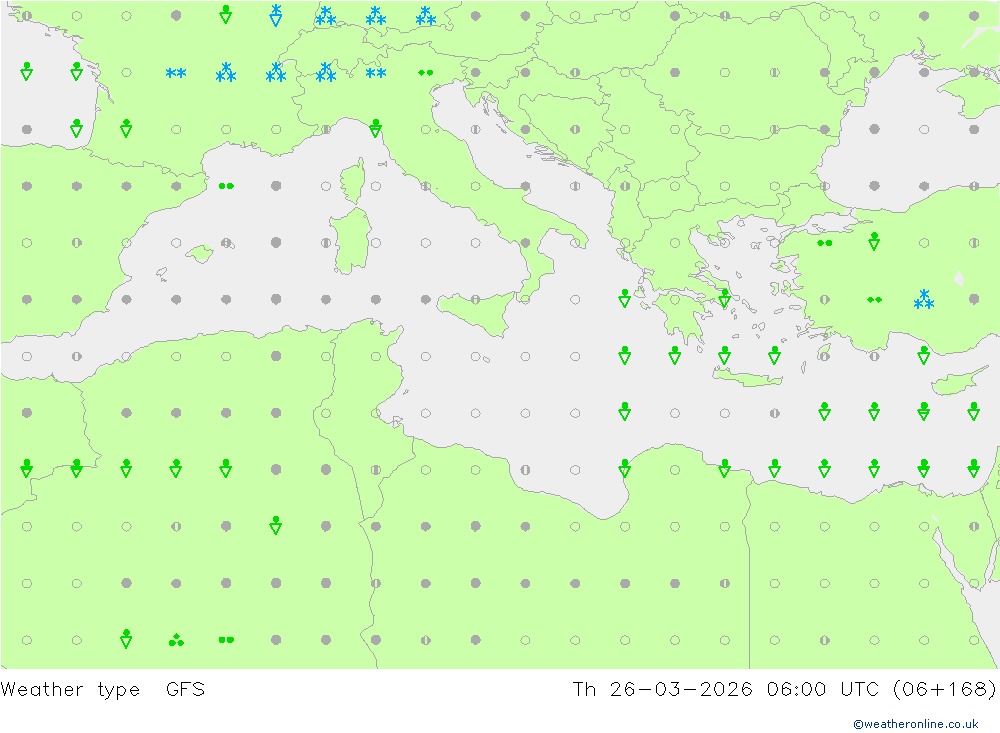Click the green double-dot symbol over northern Italy
1000x733 pixels.
(x=425, y=73)
